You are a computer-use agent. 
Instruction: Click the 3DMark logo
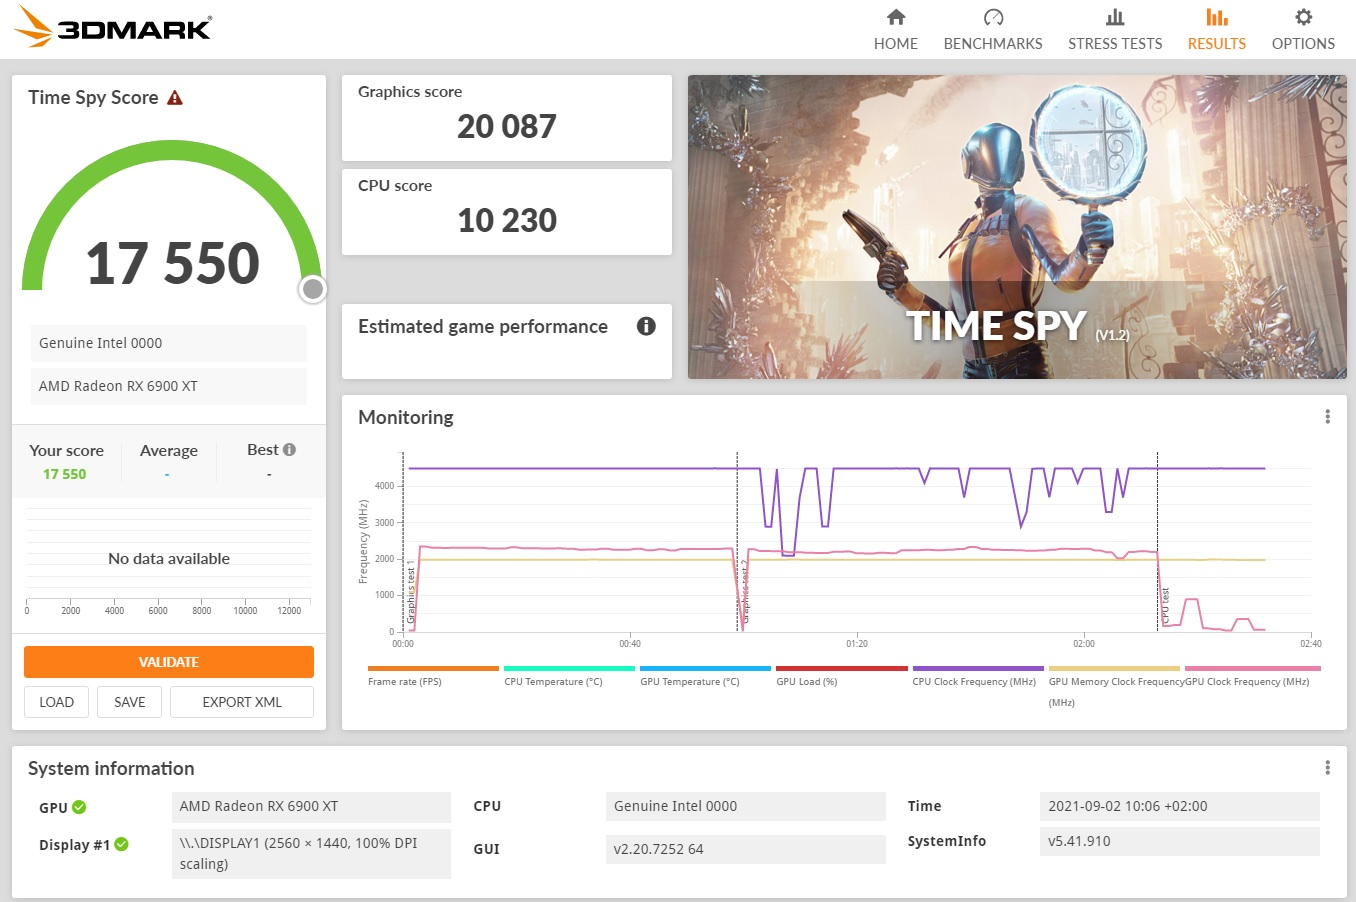coord(113,27)
